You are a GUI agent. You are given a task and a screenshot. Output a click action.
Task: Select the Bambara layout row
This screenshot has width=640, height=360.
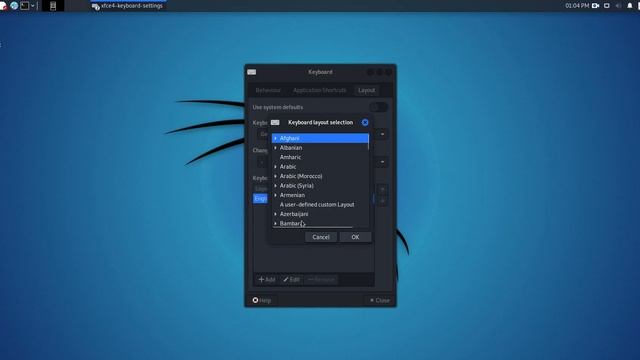click(320, 223)
